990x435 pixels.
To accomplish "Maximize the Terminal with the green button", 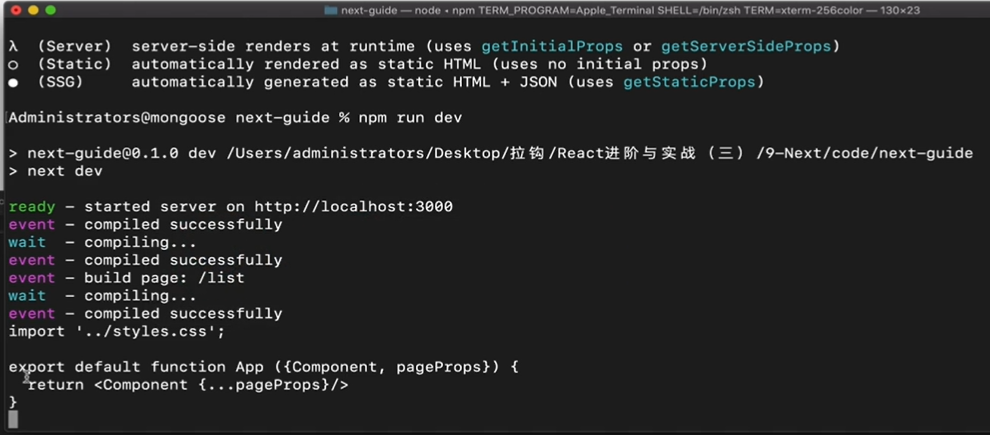I will coord(51,10).
